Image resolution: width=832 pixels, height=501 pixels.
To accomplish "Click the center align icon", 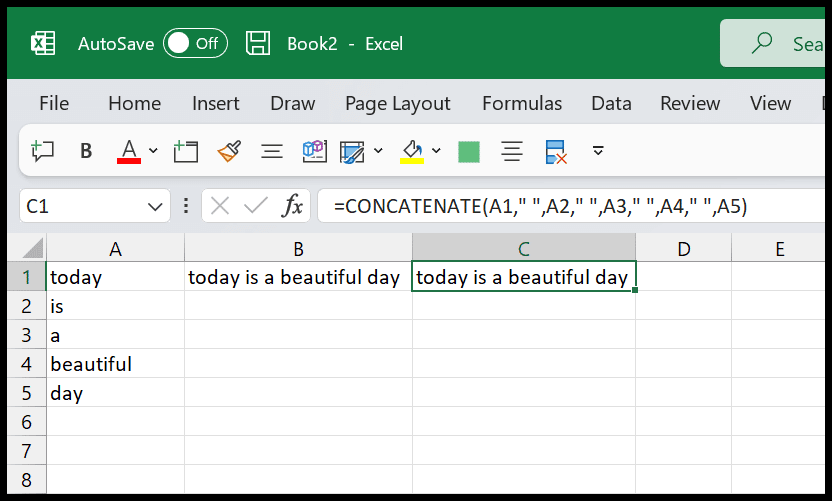I will pyautogui.click(x=512, y=151).
